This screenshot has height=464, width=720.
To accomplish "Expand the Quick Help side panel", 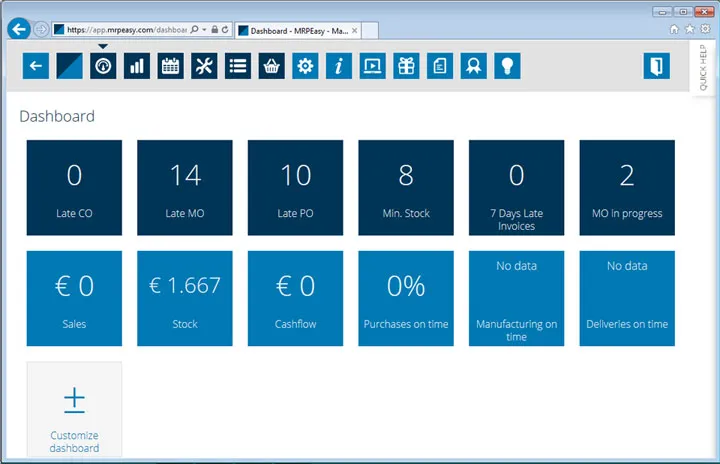I will 704,68.
